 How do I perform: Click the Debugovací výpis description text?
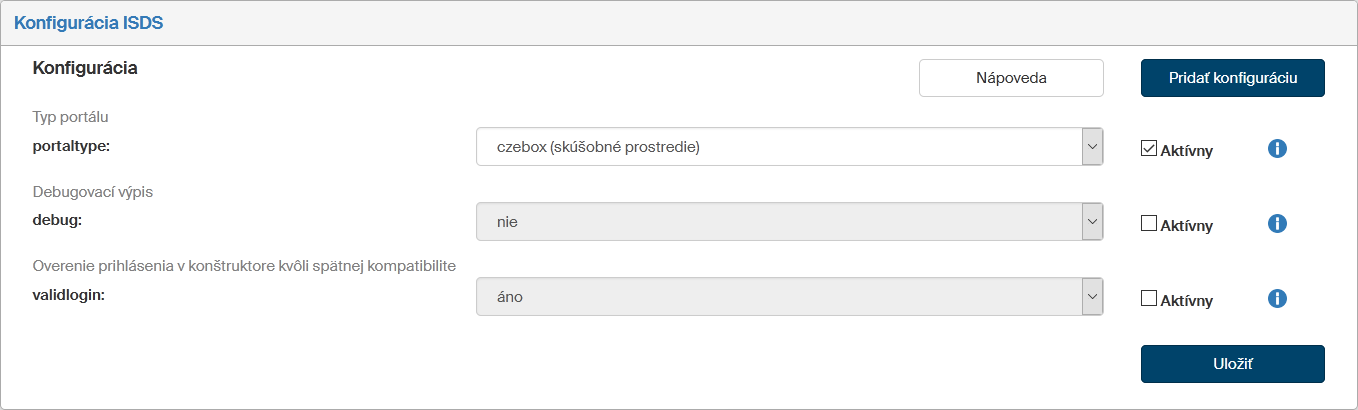click(x=92, y=191)
